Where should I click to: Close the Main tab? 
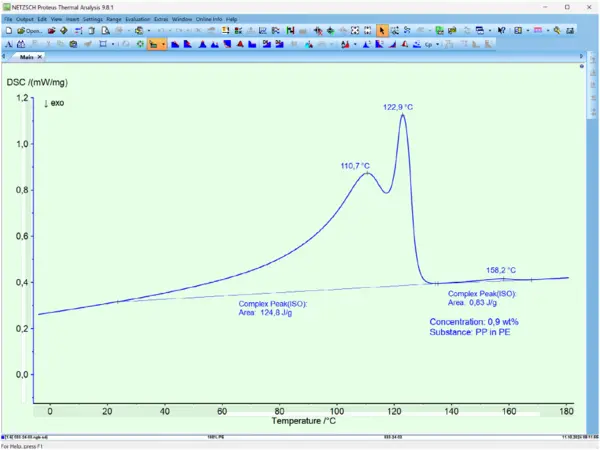tap(39, 57)
